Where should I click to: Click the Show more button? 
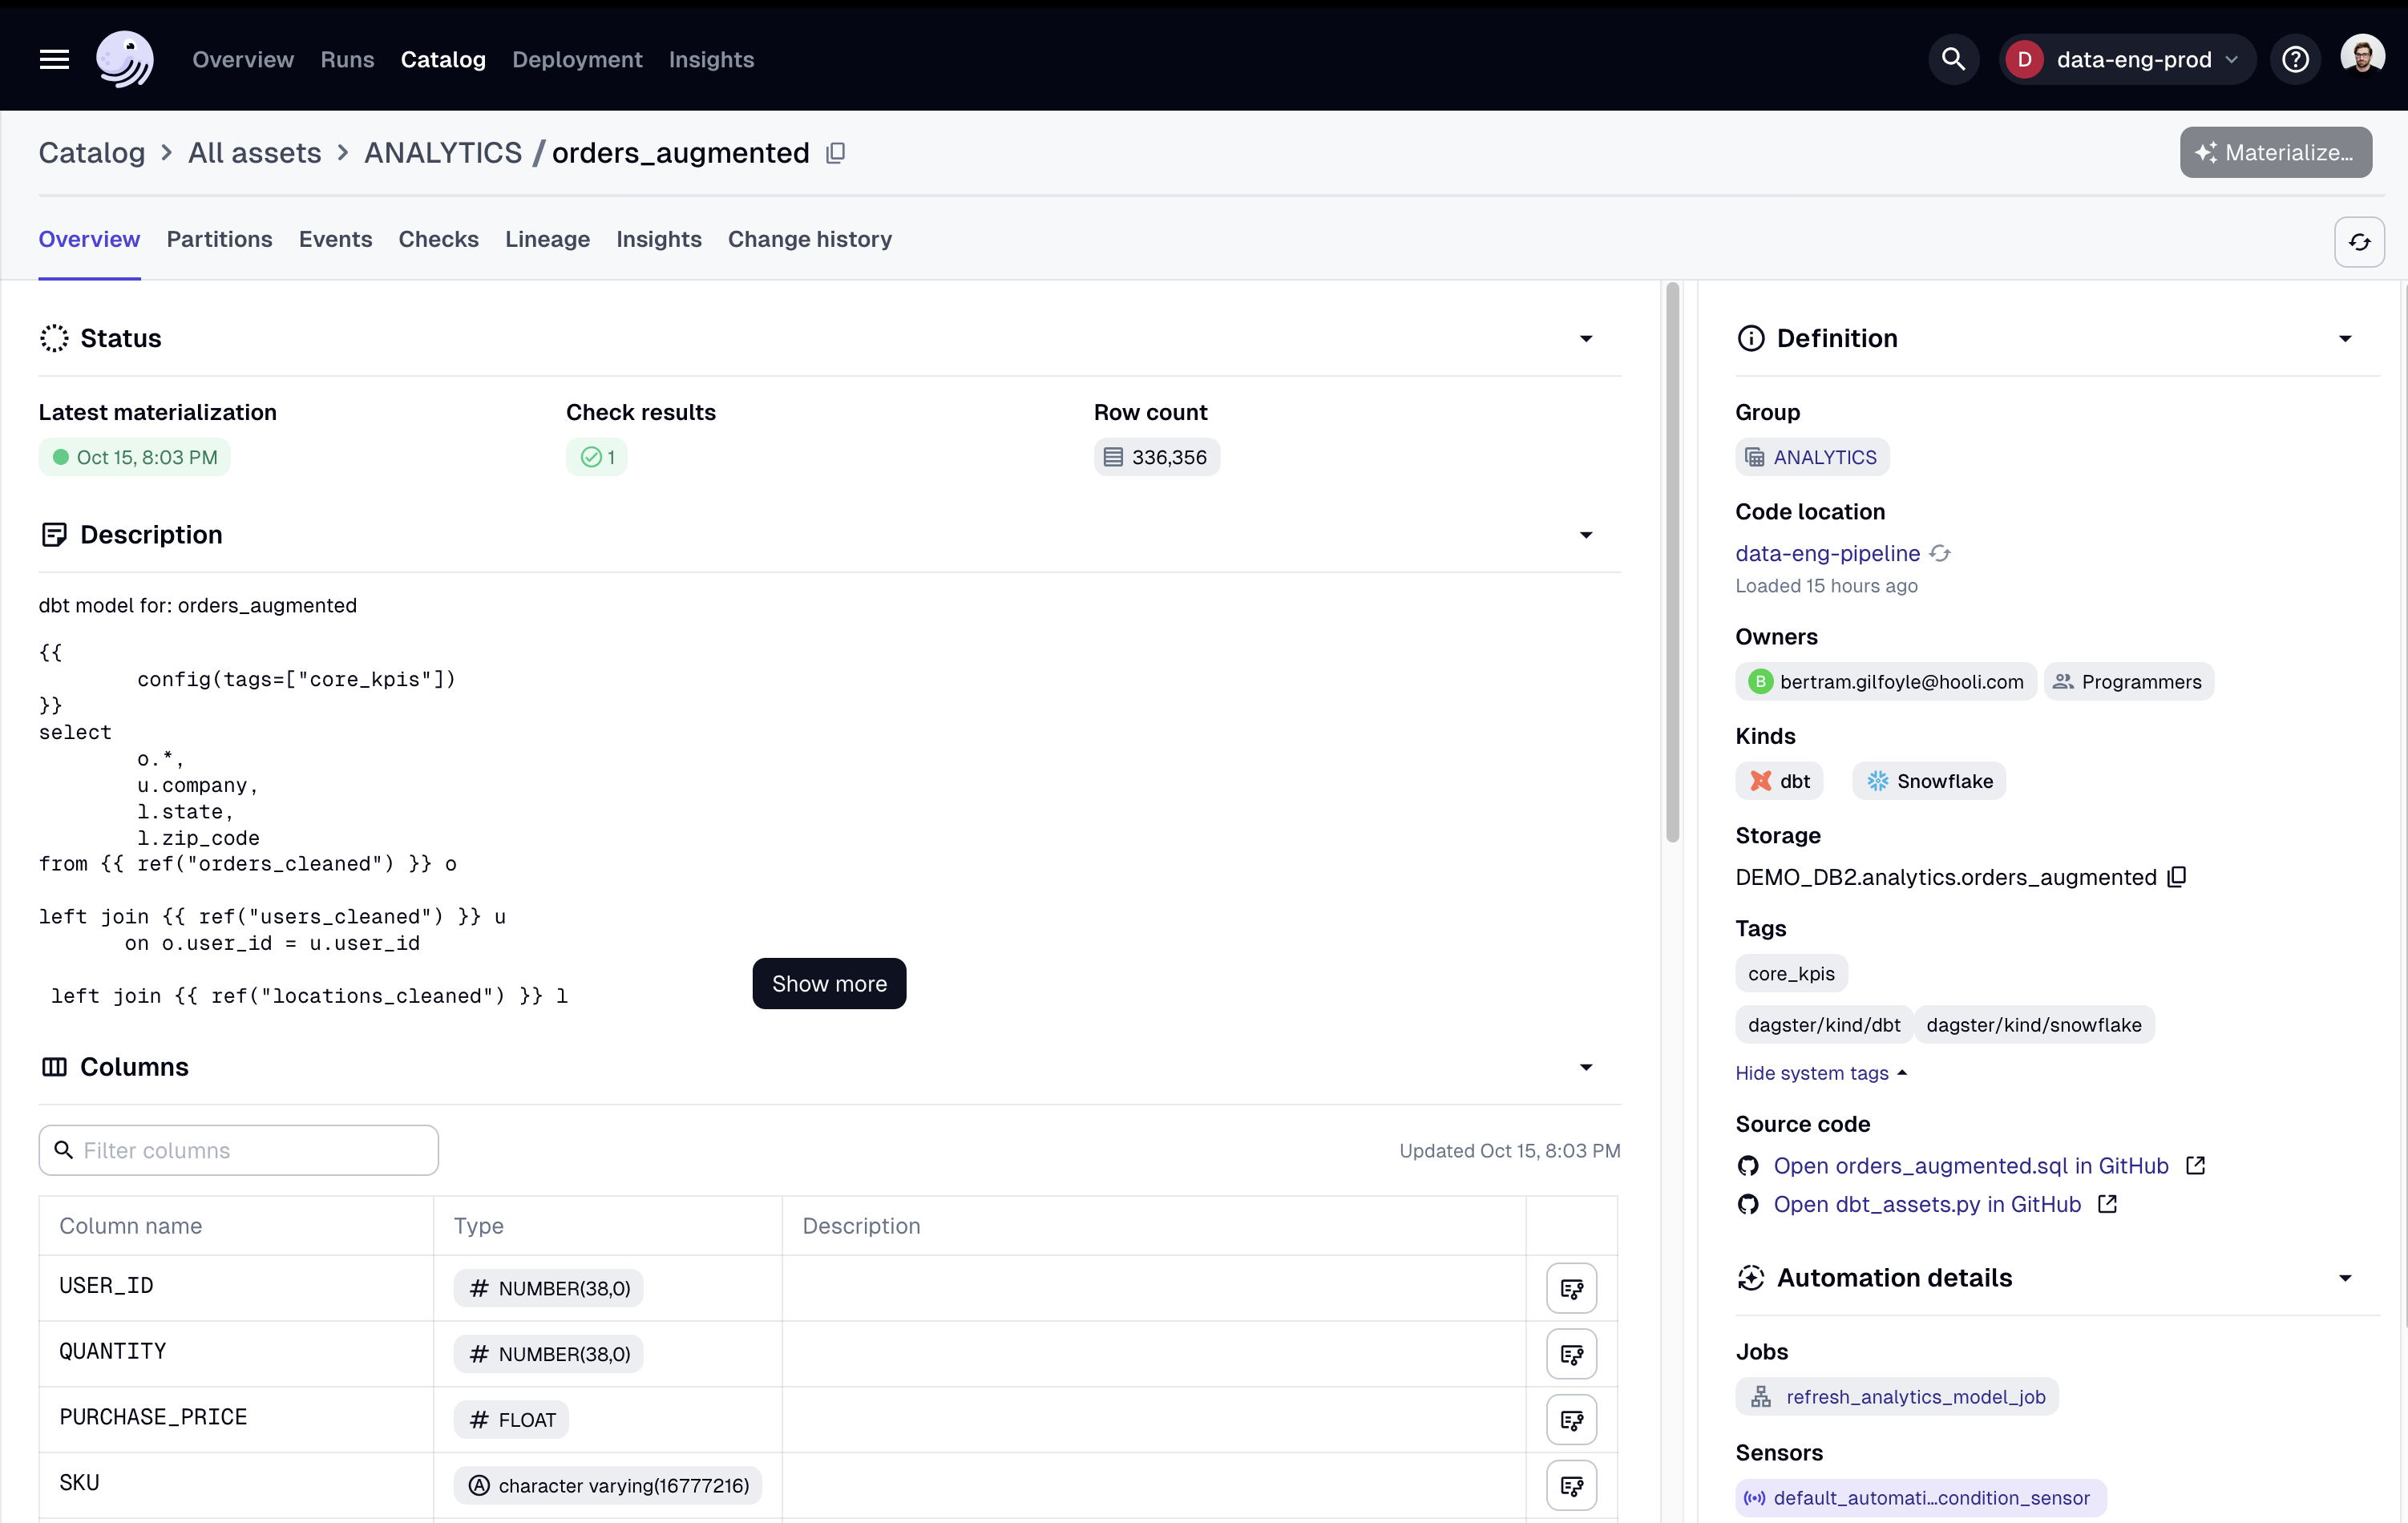[x=829, y=984]
